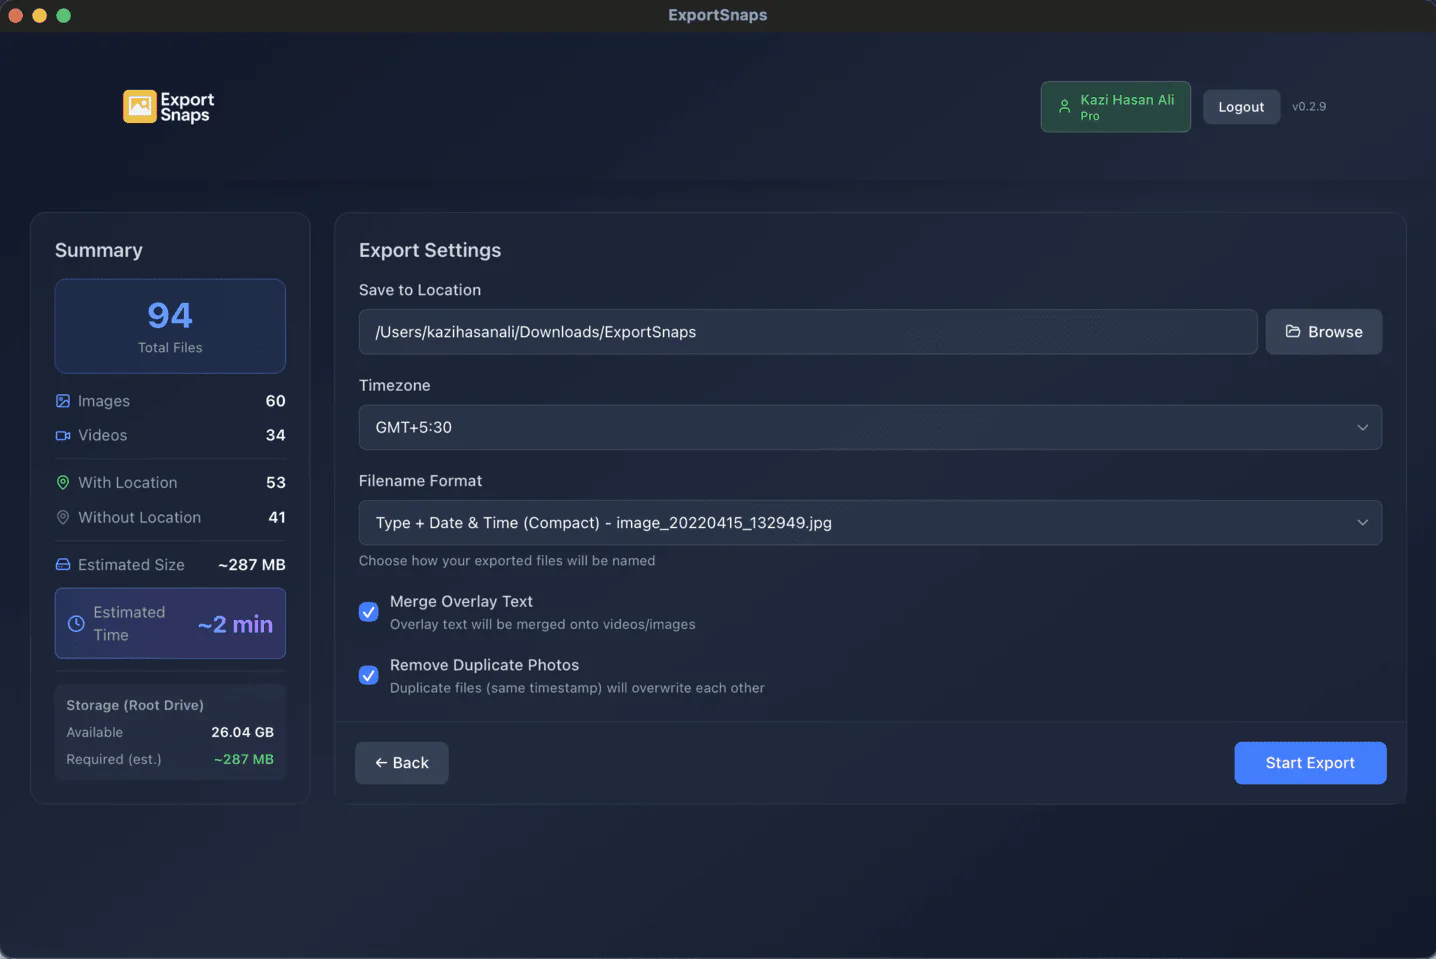The image size is (1436, 959).
Task: Click the Estimated Size drive icon
Action: click(61, 564)
